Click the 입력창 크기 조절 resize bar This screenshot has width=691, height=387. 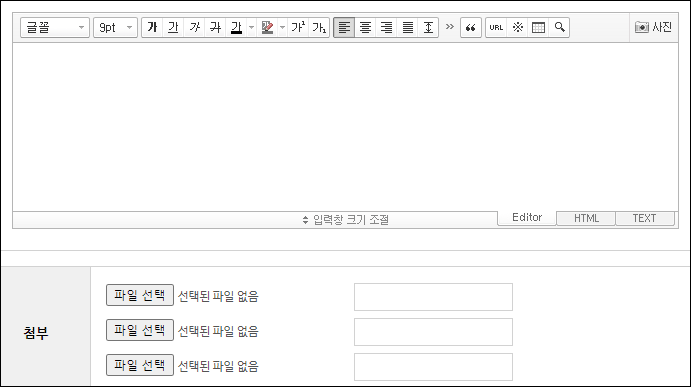tap(255, 220)
